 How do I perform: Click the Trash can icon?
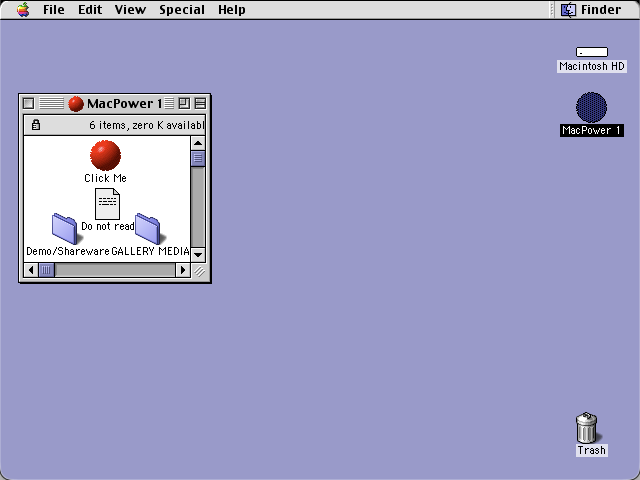tap(587, 427)
